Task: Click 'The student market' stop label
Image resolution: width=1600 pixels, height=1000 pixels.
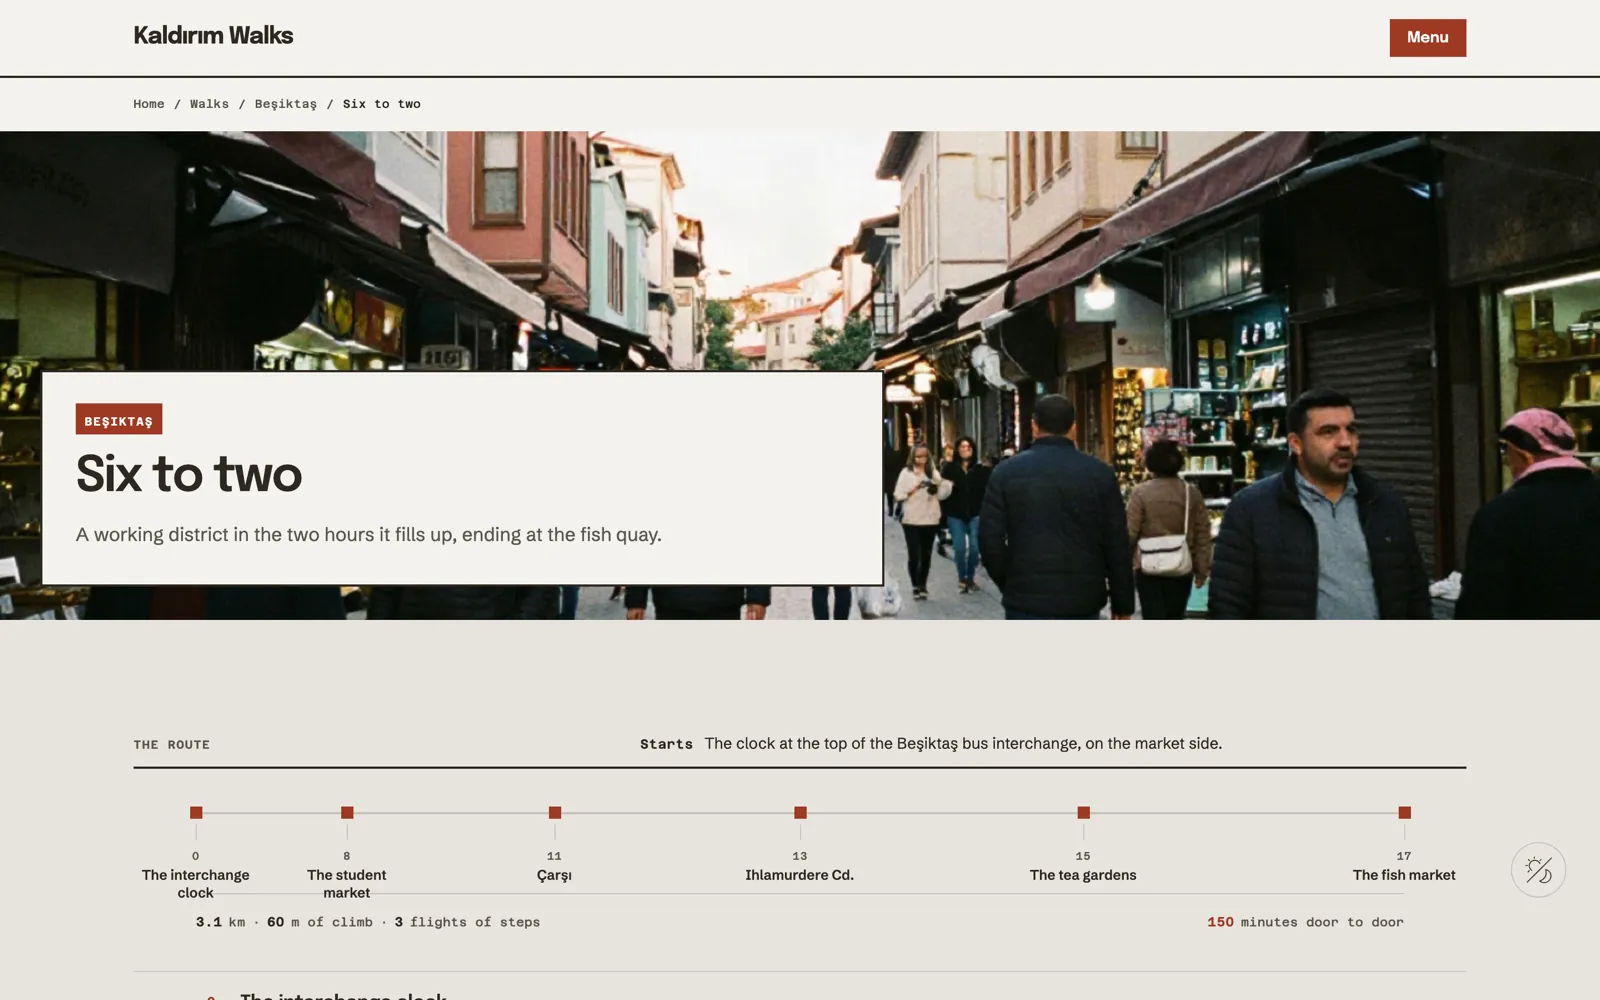Action: [347, 884]
